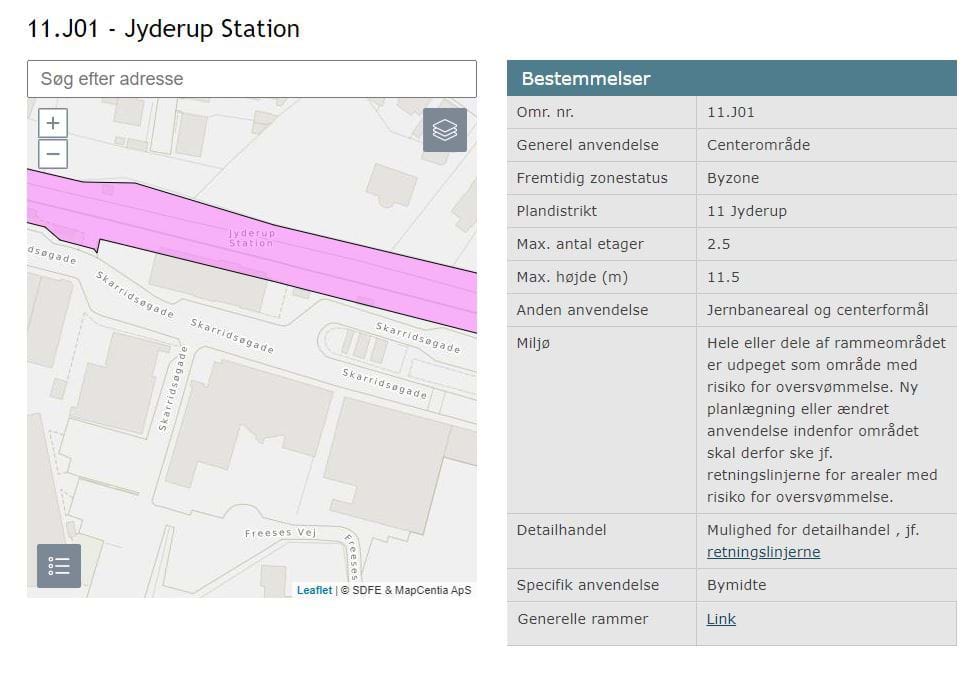Viewport: 977px width, 673px height.
Task: Click the 11.J01 - Jyderup Station heading
Action: point(163,29)
